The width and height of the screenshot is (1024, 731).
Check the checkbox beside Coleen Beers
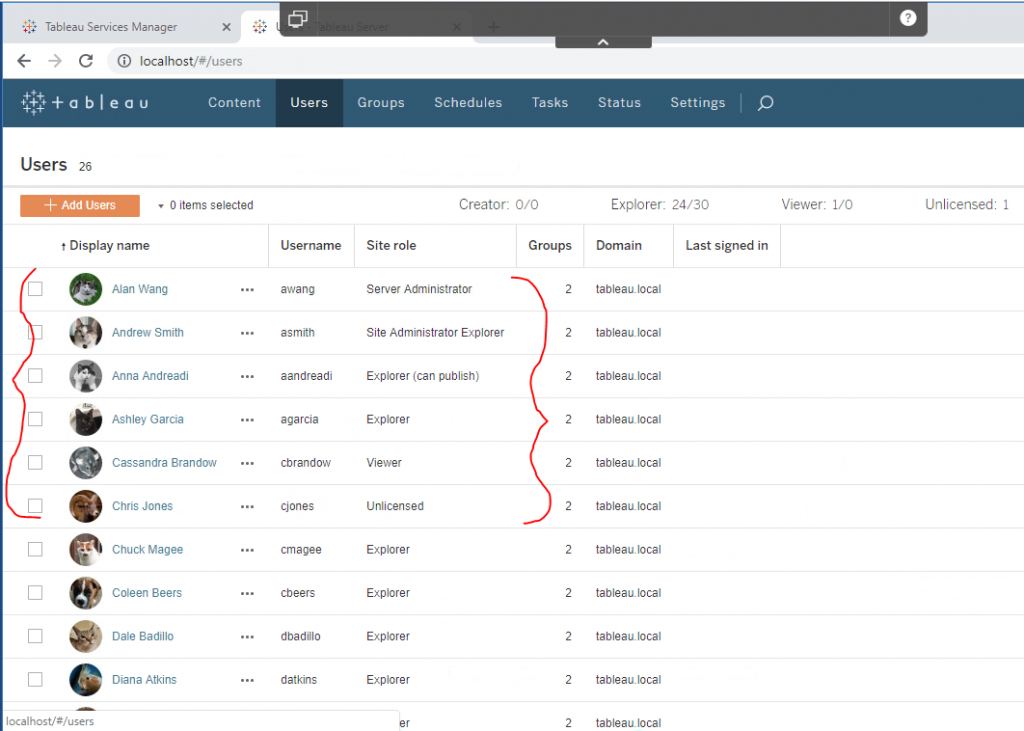pos(35,592)
